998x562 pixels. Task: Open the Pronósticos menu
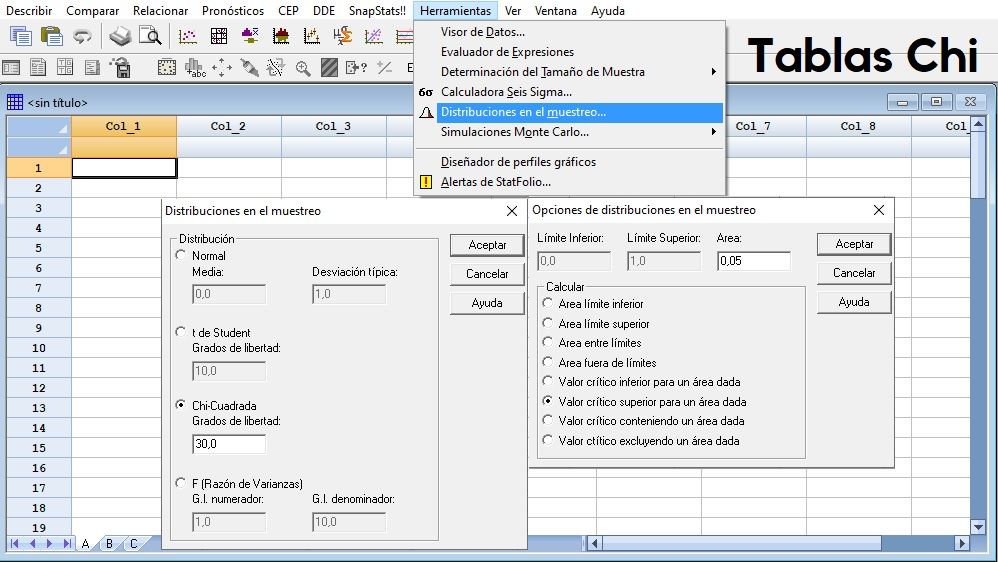click(x=232, y=11)
